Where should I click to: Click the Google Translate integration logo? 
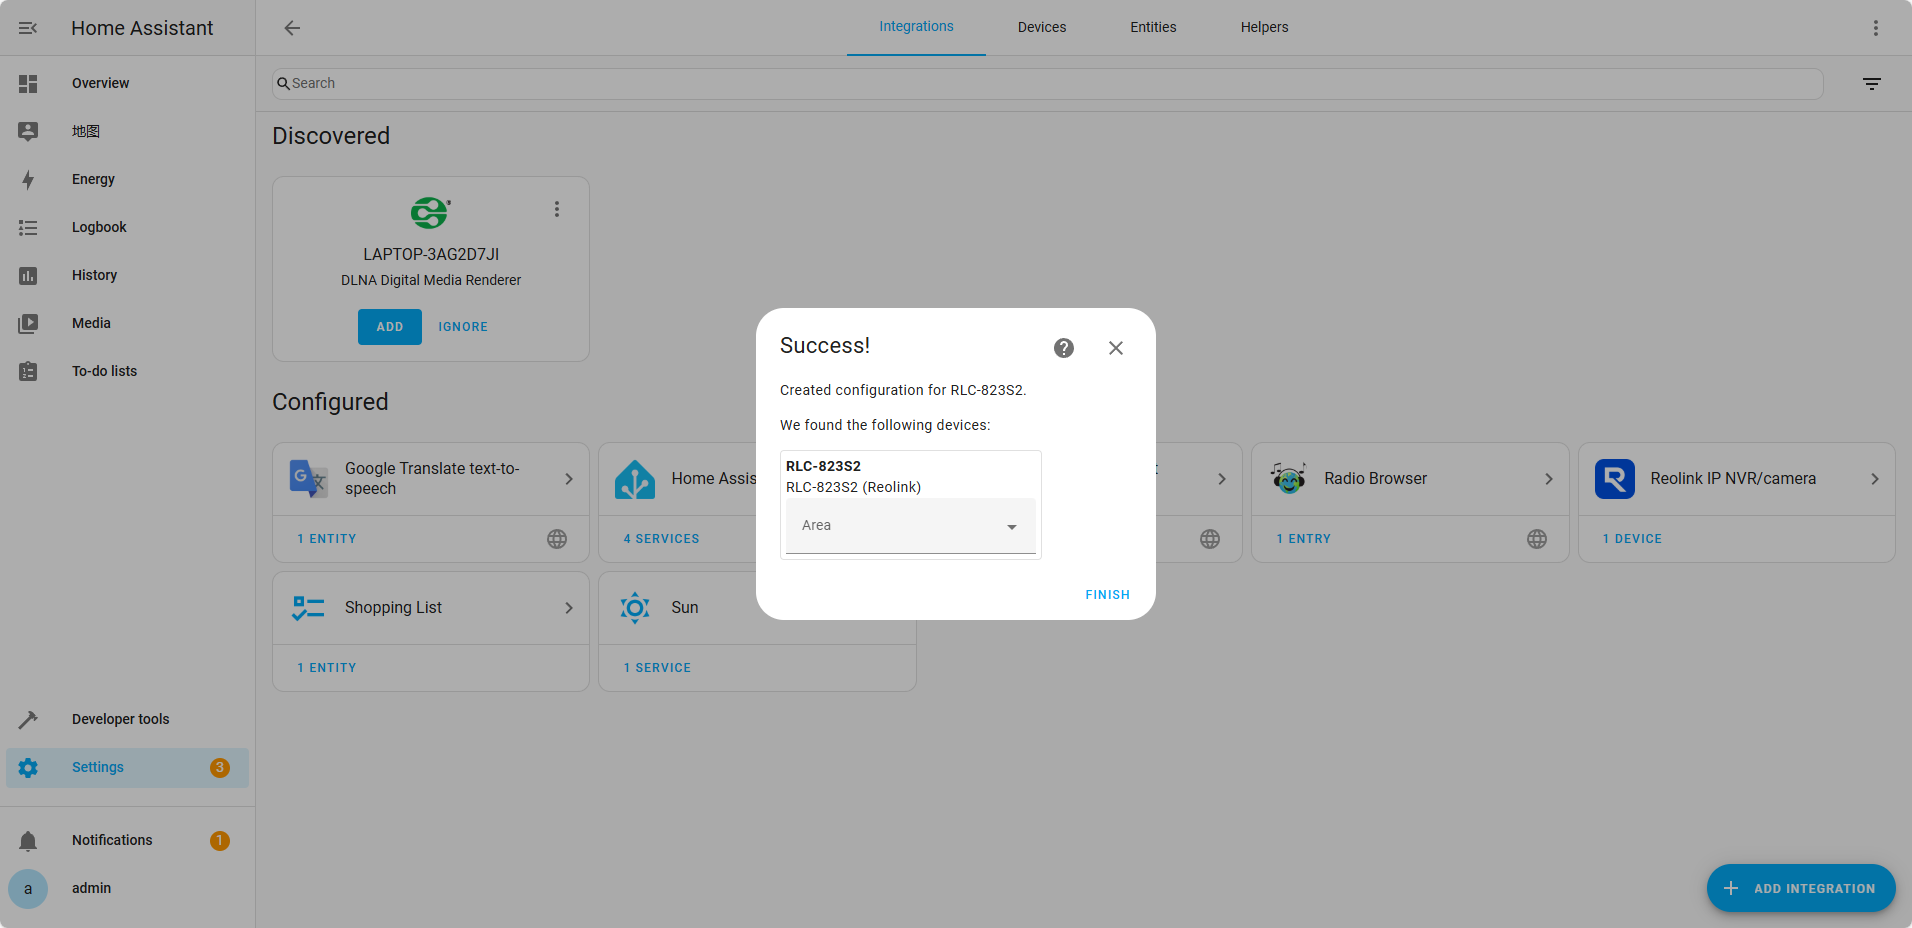click(x=308, y=479)
